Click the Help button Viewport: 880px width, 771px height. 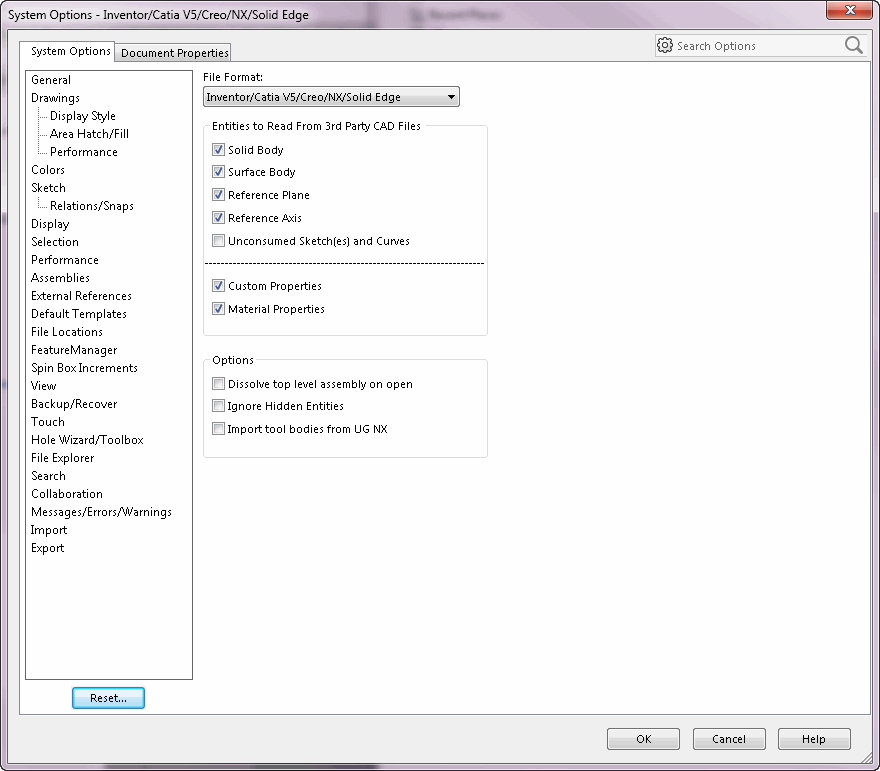point(814,739)
